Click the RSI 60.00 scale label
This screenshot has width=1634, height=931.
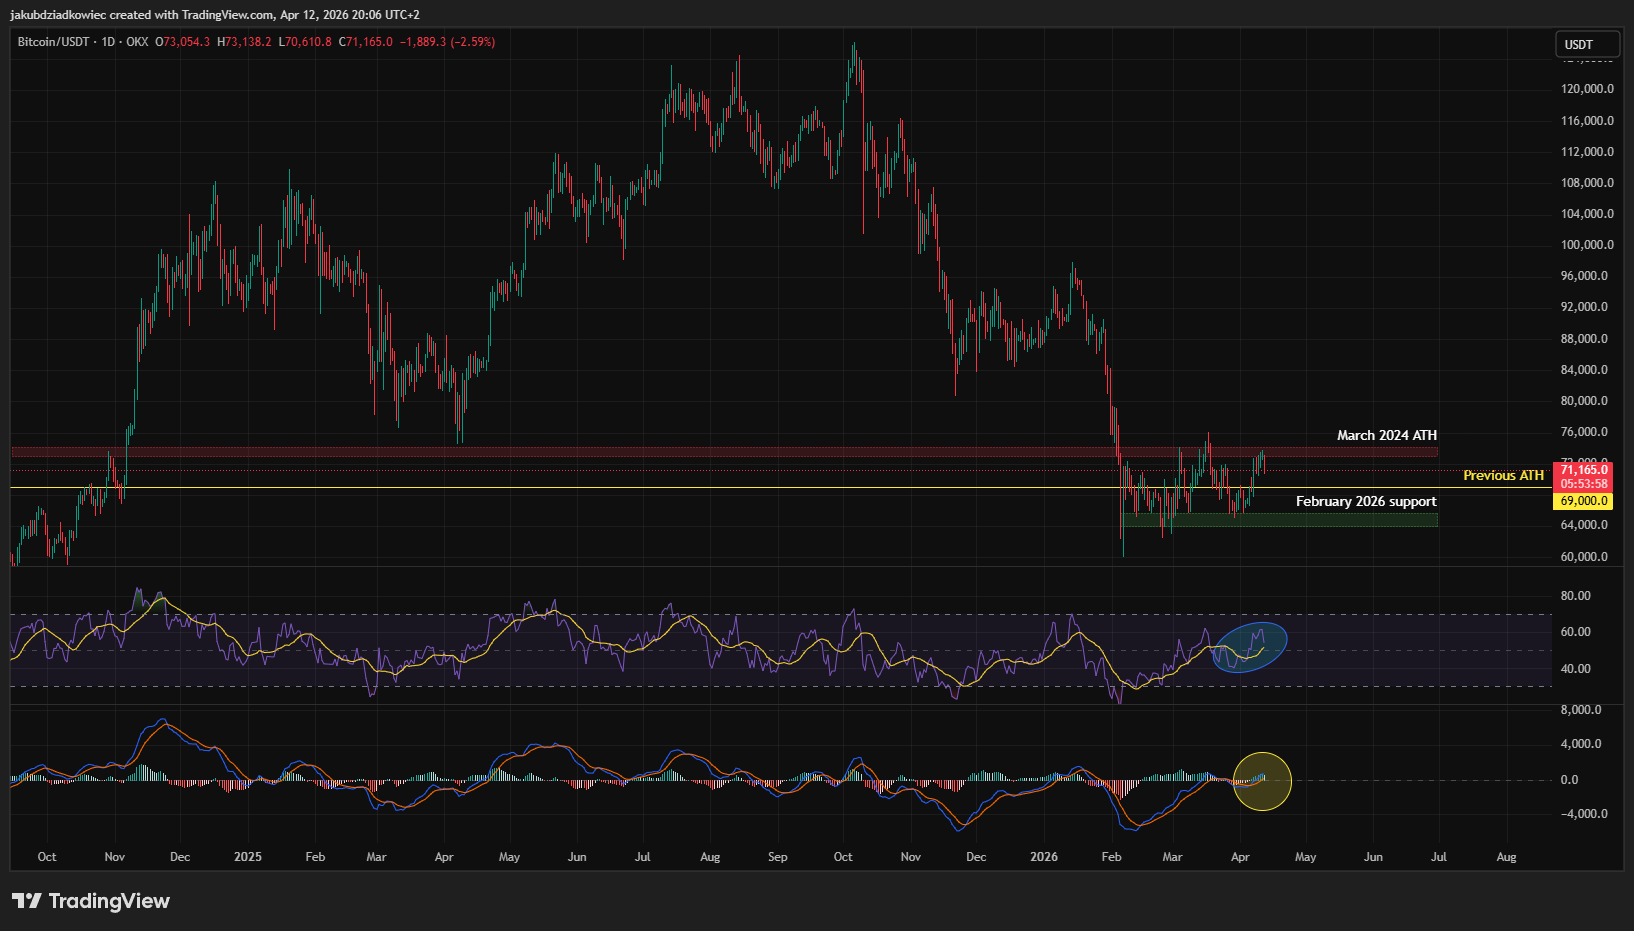(x=1575, y=632)
